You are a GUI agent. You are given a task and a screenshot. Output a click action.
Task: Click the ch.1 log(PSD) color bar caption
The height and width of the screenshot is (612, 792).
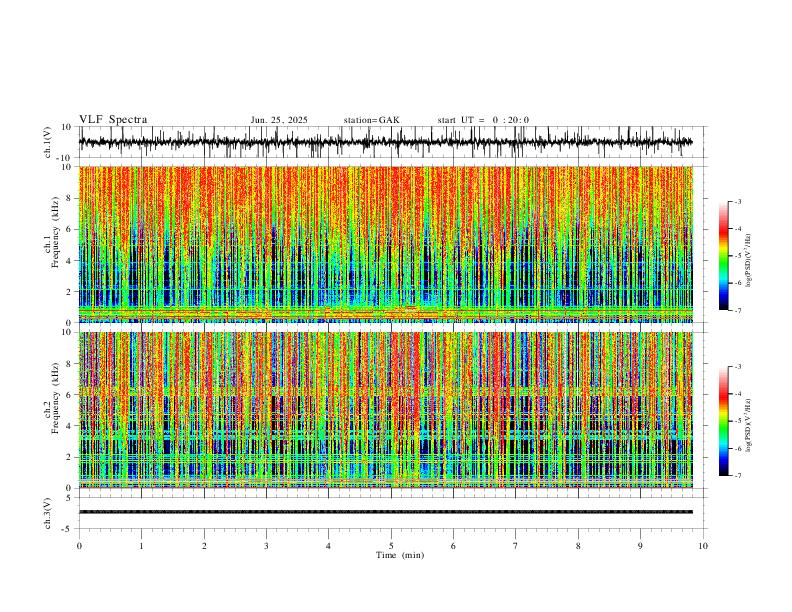click(x=748, y=260)
